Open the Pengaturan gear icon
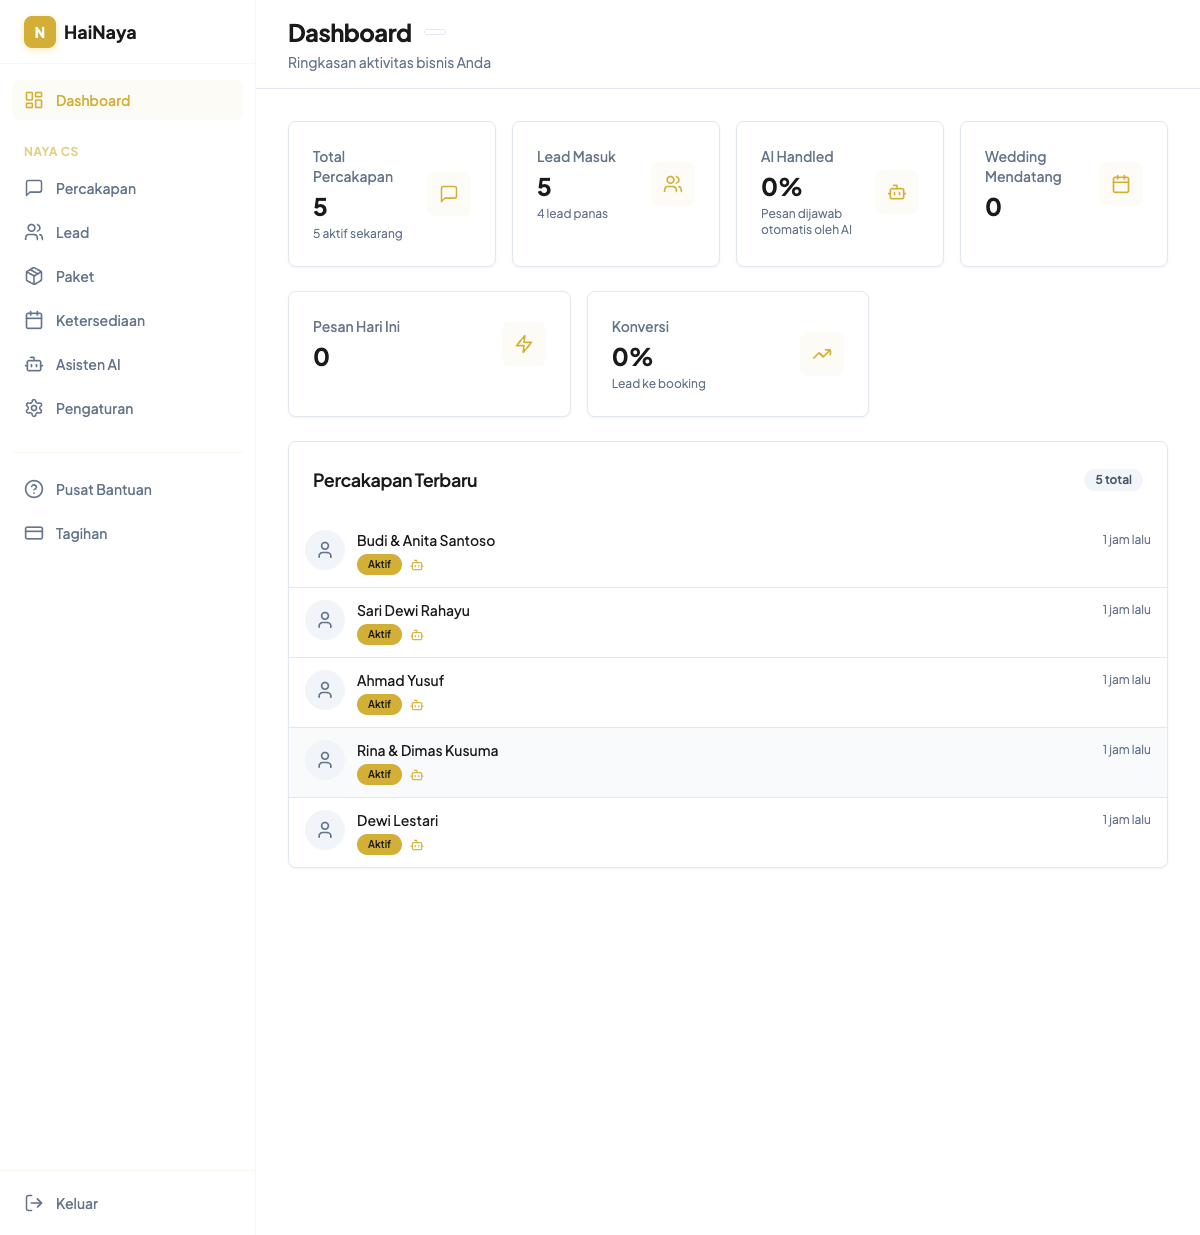 coord(33,408)
